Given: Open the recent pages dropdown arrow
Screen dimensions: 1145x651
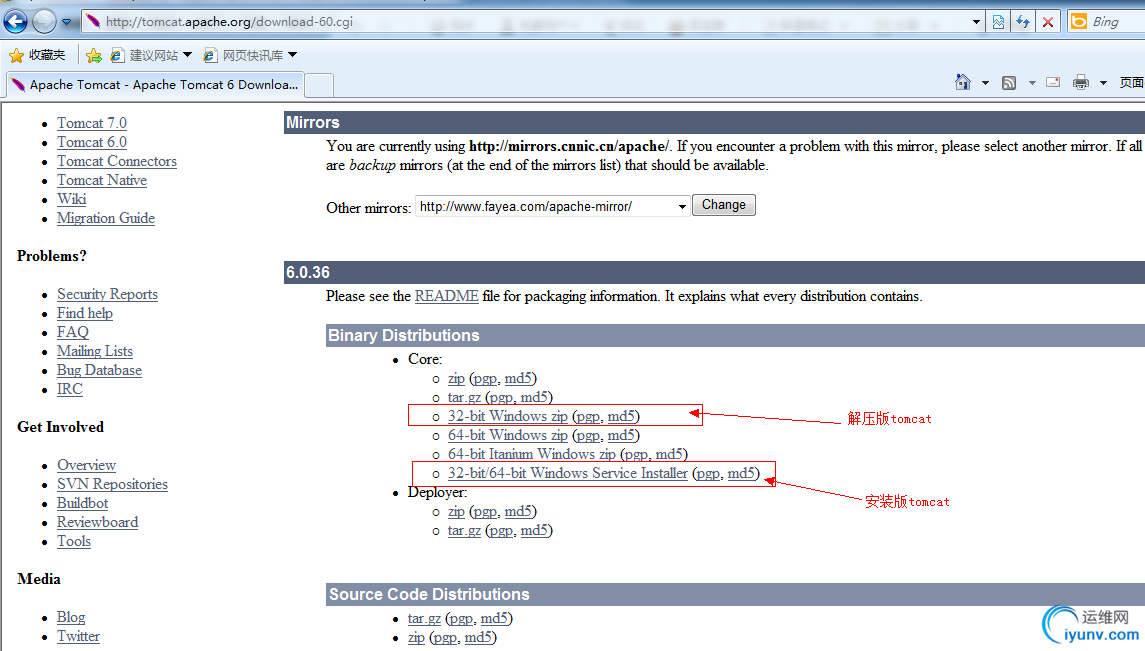Looking at the screenshot, I should pos(66,22).
